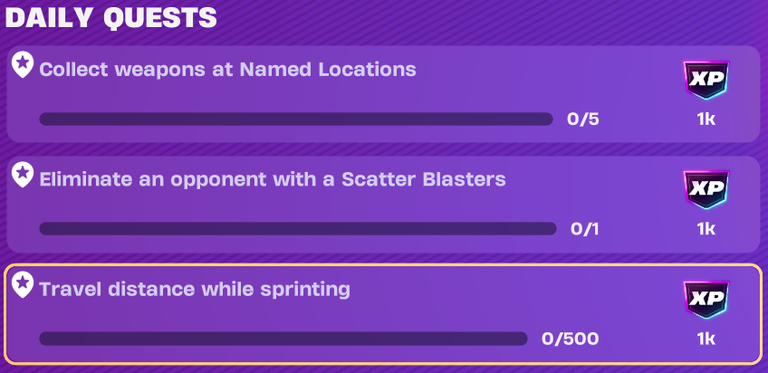Click the XP badge for sprinting quest
The width and height of the screenshot is (768, 373).
pyautogui.click(x=706, y=300)
